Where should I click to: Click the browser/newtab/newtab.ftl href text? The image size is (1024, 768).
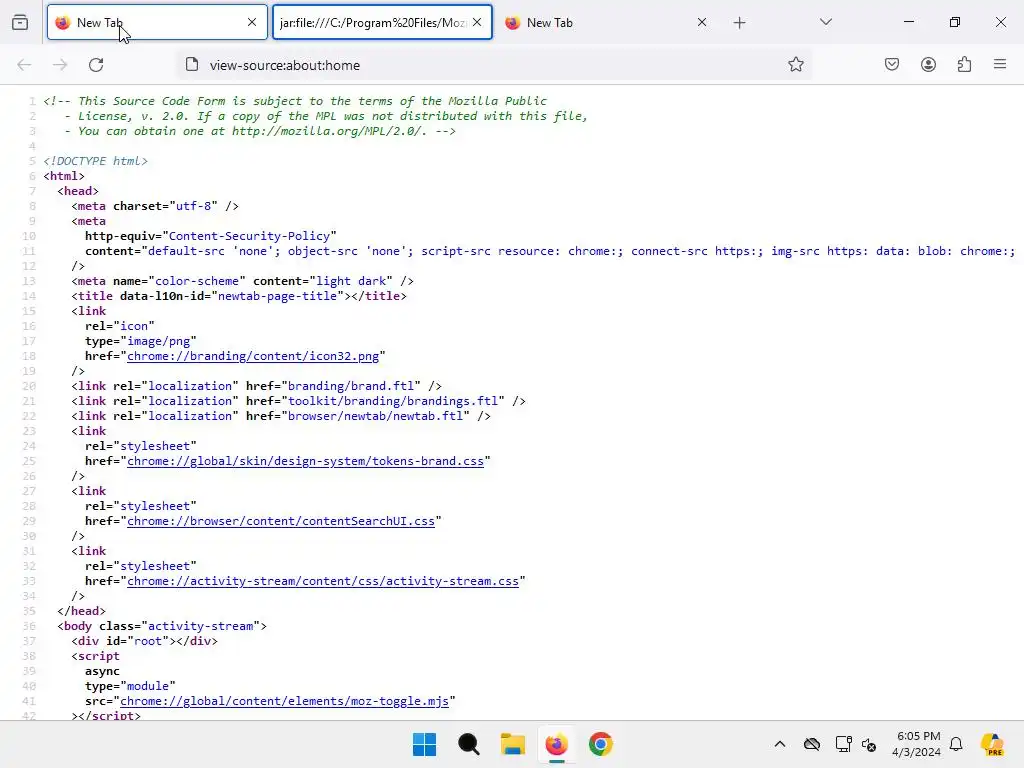click(x=376, y=417)
